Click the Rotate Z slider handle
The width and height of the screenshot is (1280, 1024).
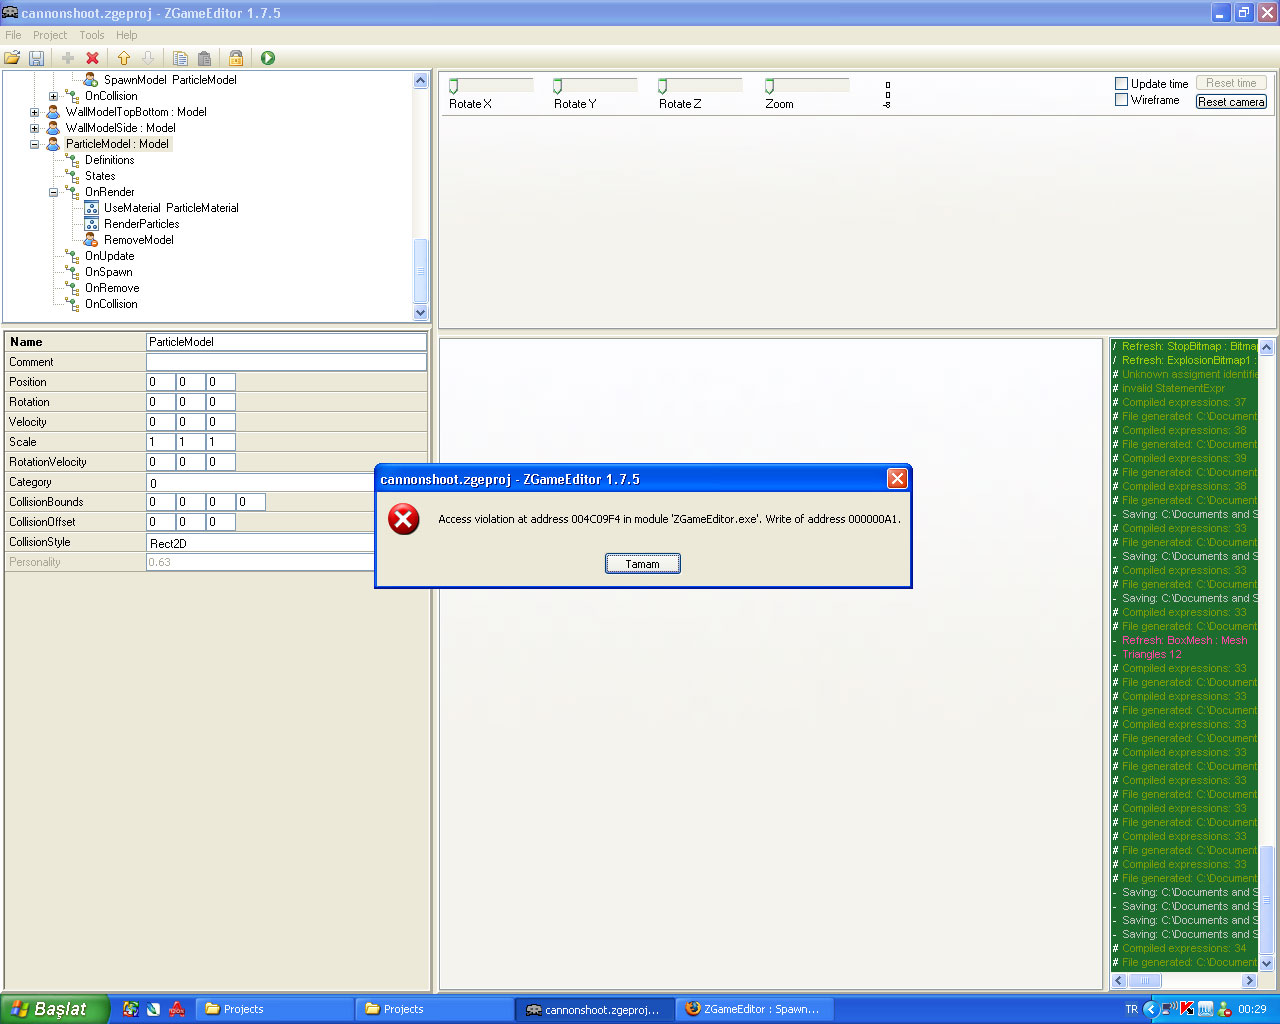coord(662,87)
